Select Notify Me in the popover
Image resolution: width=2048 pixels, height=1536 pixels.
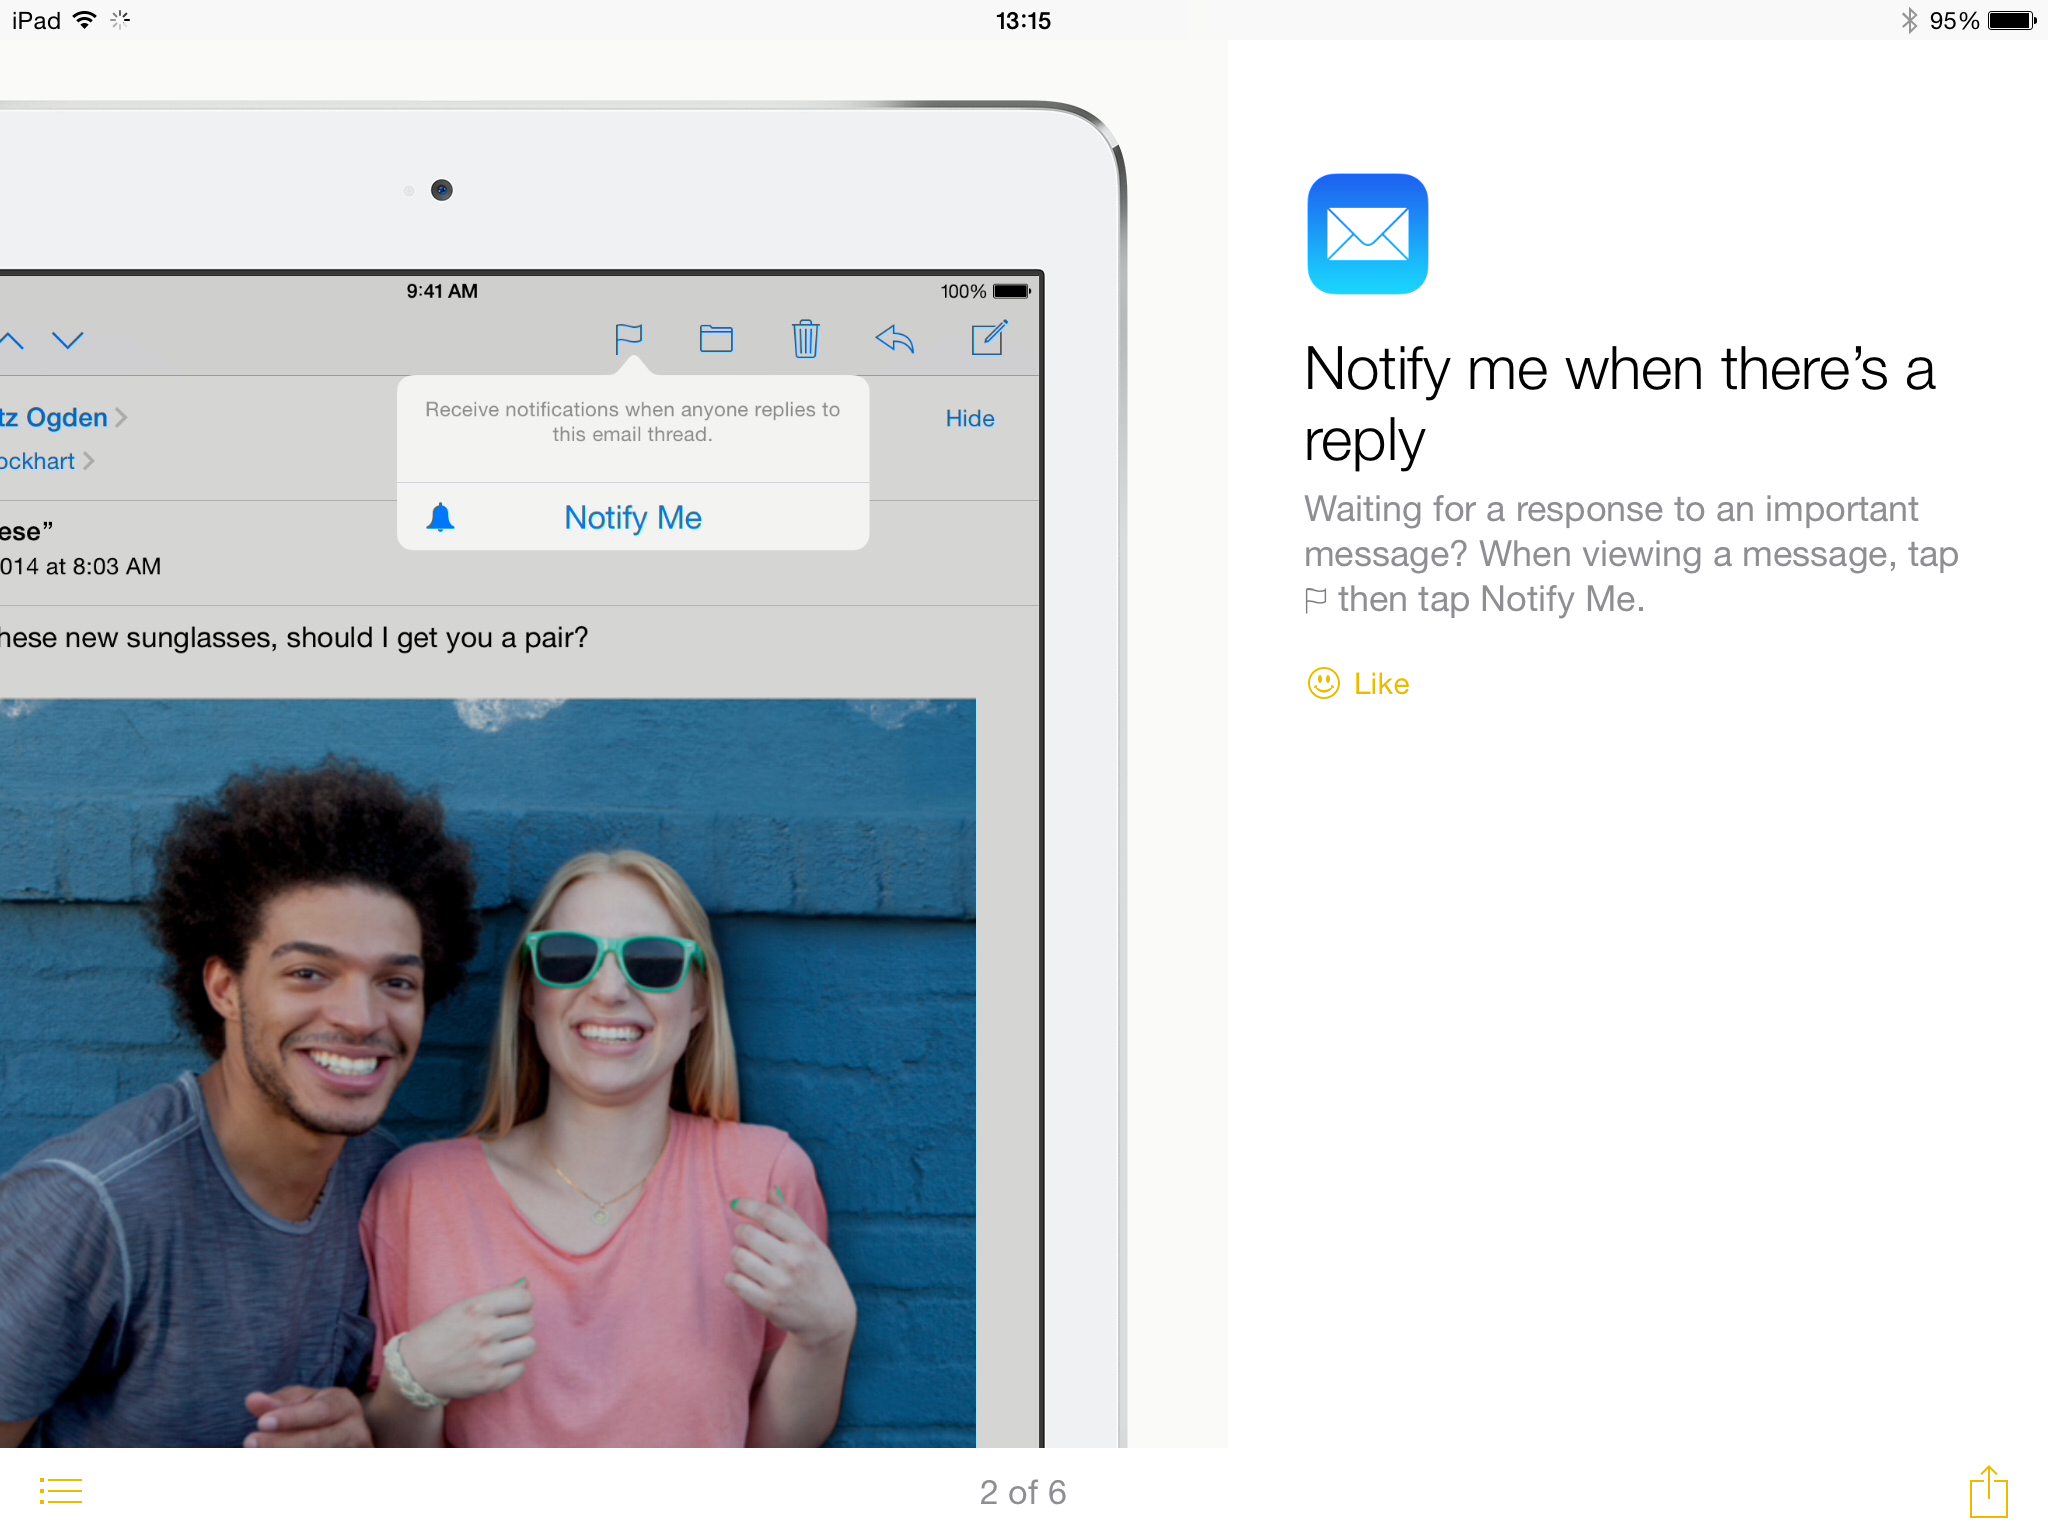[x=633, y=517]
